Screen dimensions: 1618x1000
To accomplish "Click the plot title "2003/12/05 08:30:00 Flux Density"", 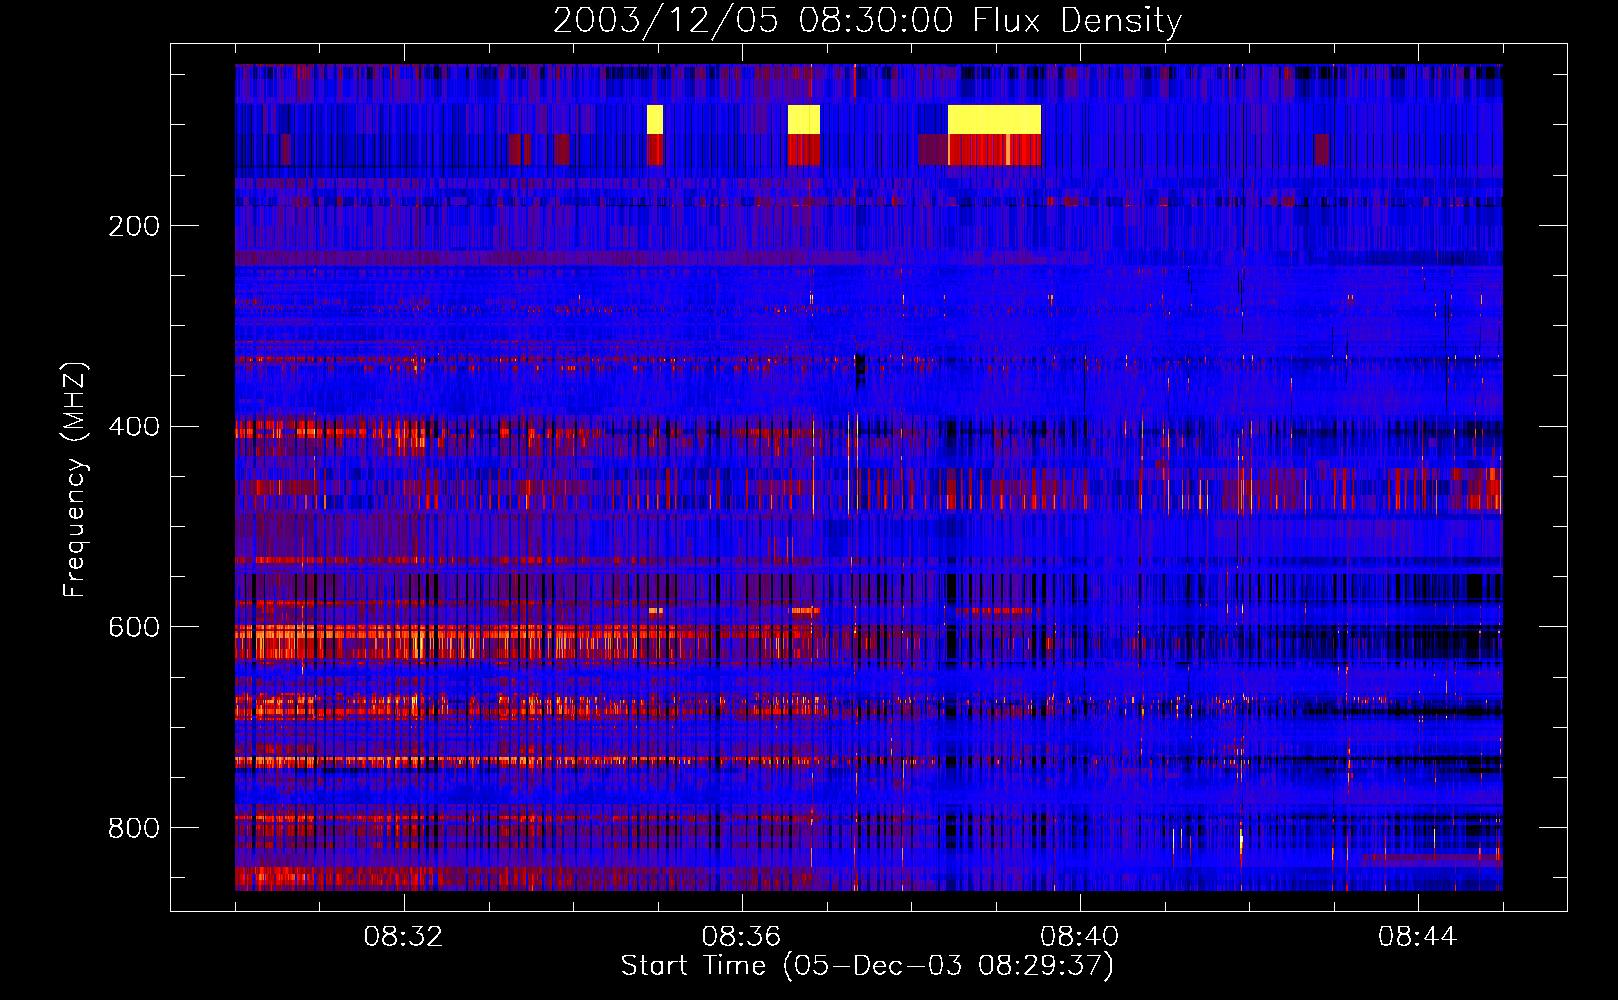I will pos(867,20).
